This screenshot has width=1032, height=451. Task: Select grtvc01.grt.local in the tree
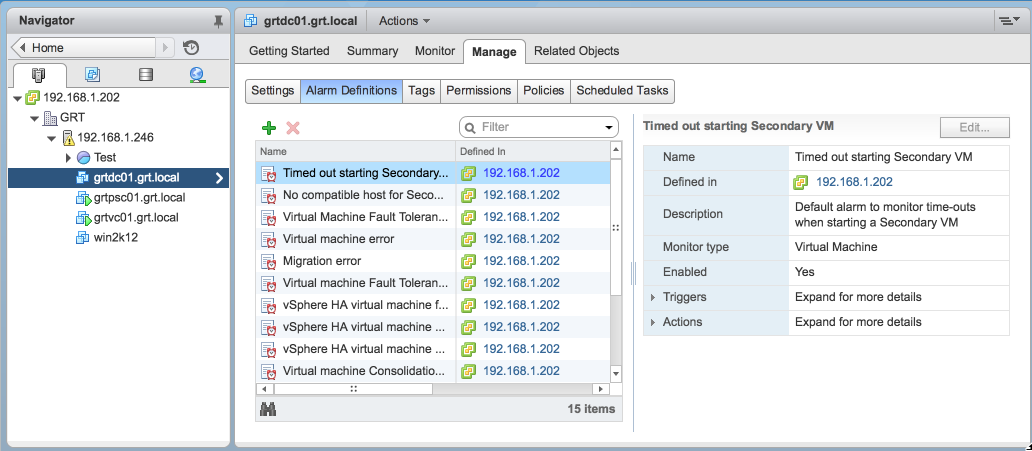pos(136,217)
